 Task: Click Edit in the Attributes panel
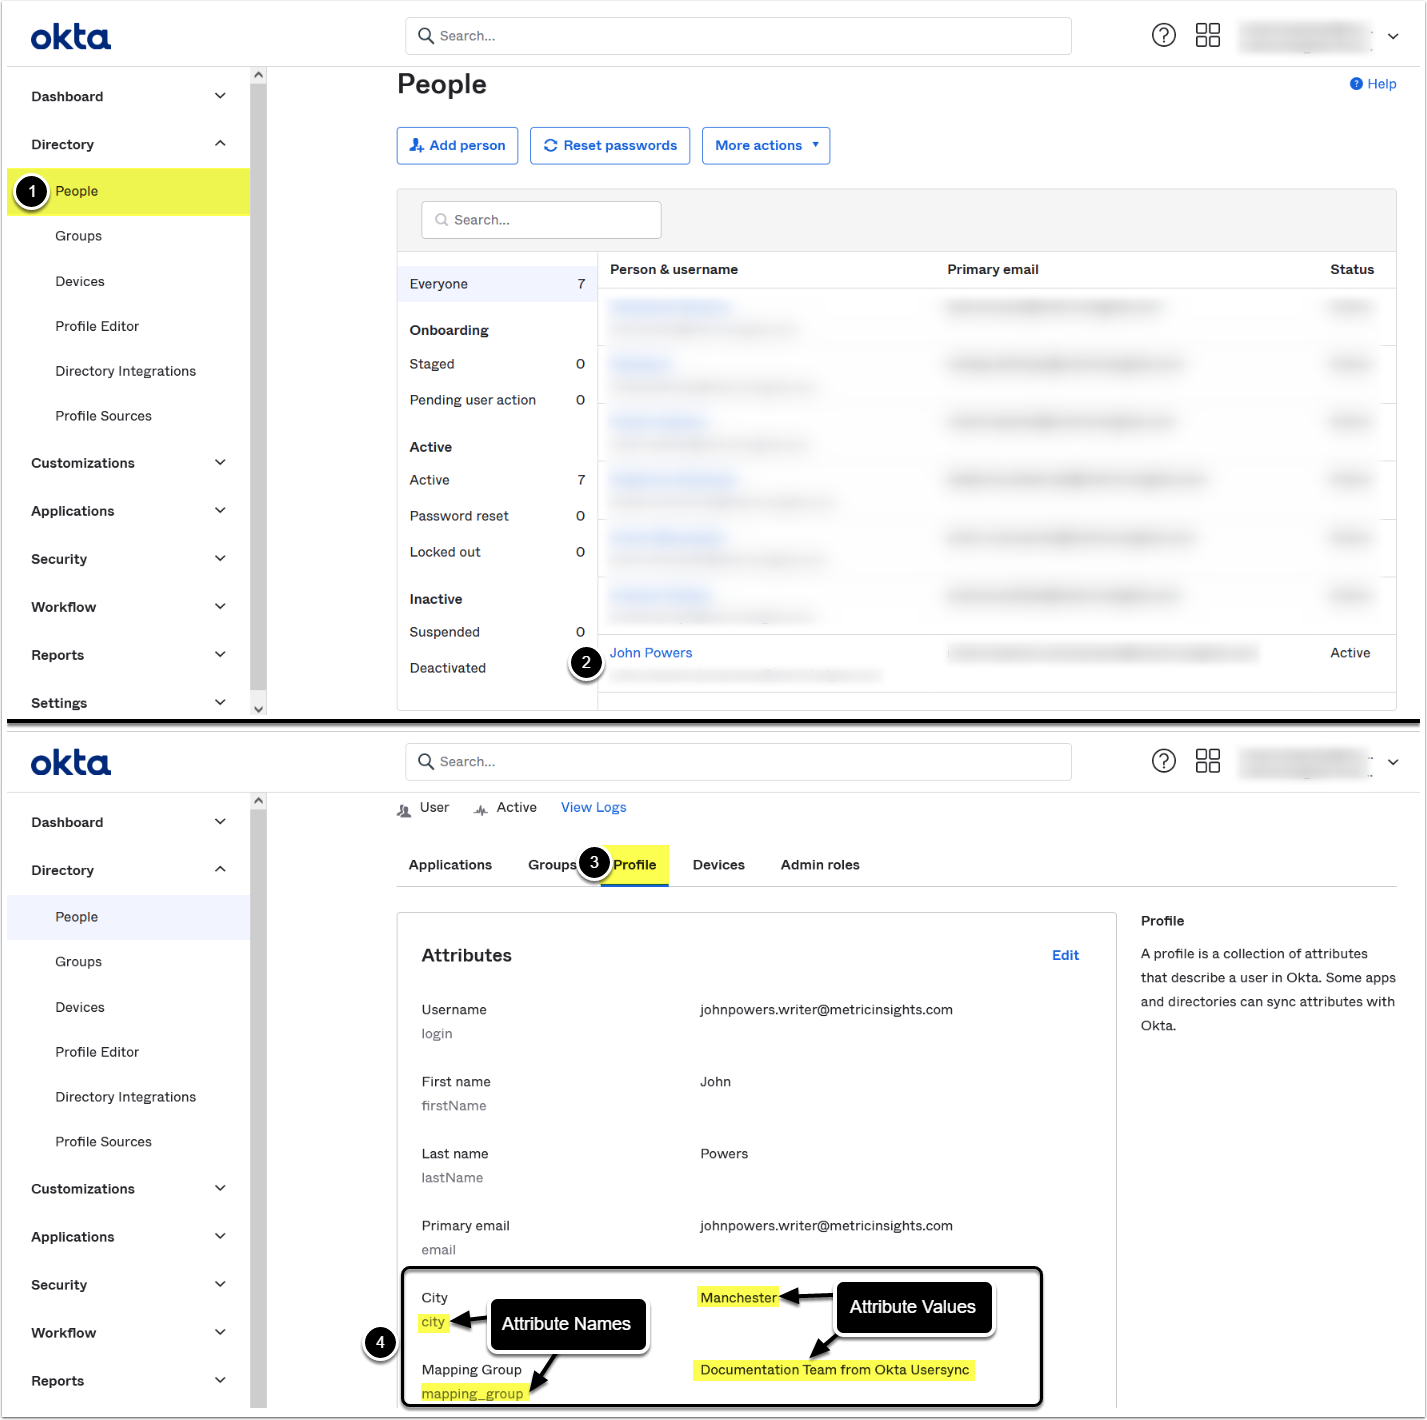[x=1066, y=956]
